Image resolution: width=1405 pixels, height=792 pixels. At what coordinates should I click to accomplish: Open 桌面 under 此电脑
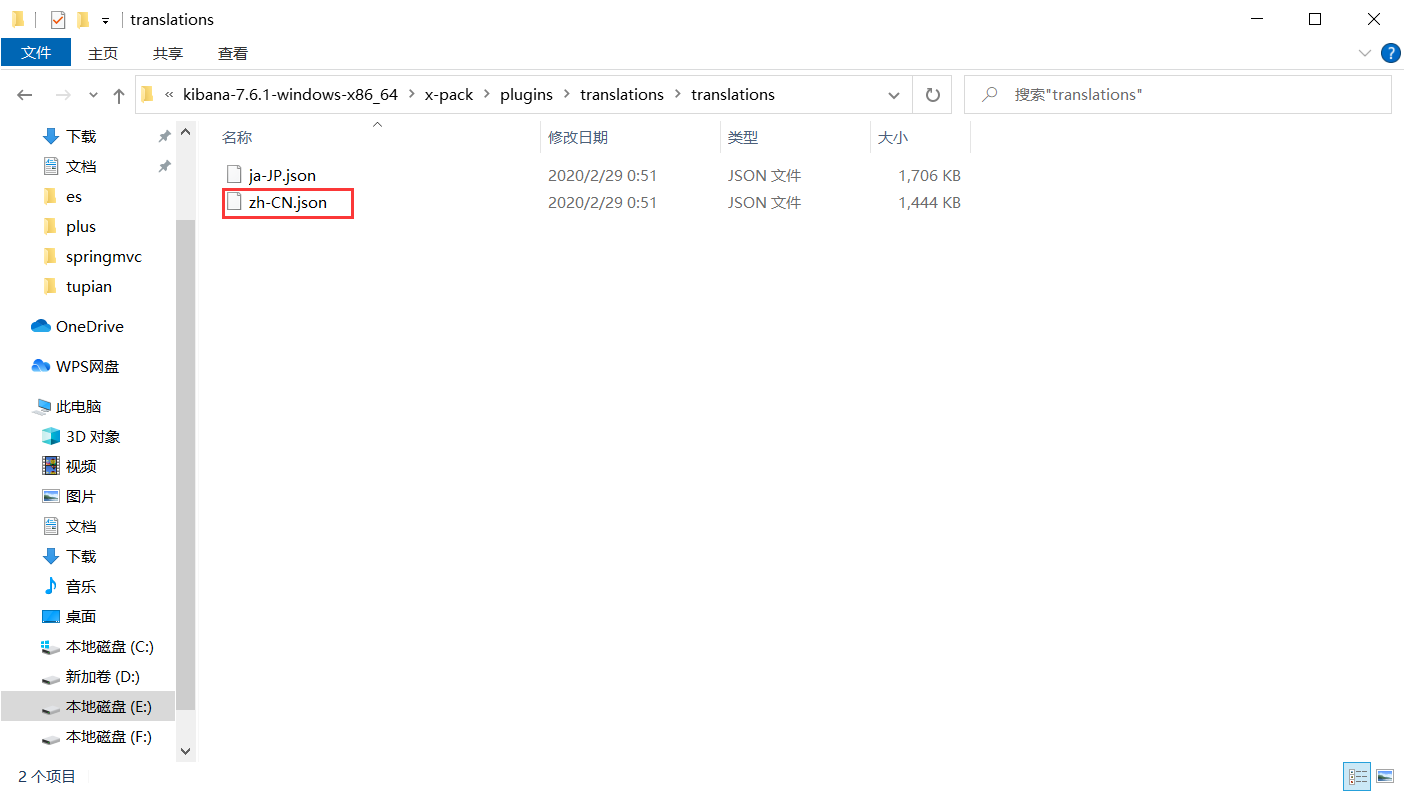[x=81, y=616]
